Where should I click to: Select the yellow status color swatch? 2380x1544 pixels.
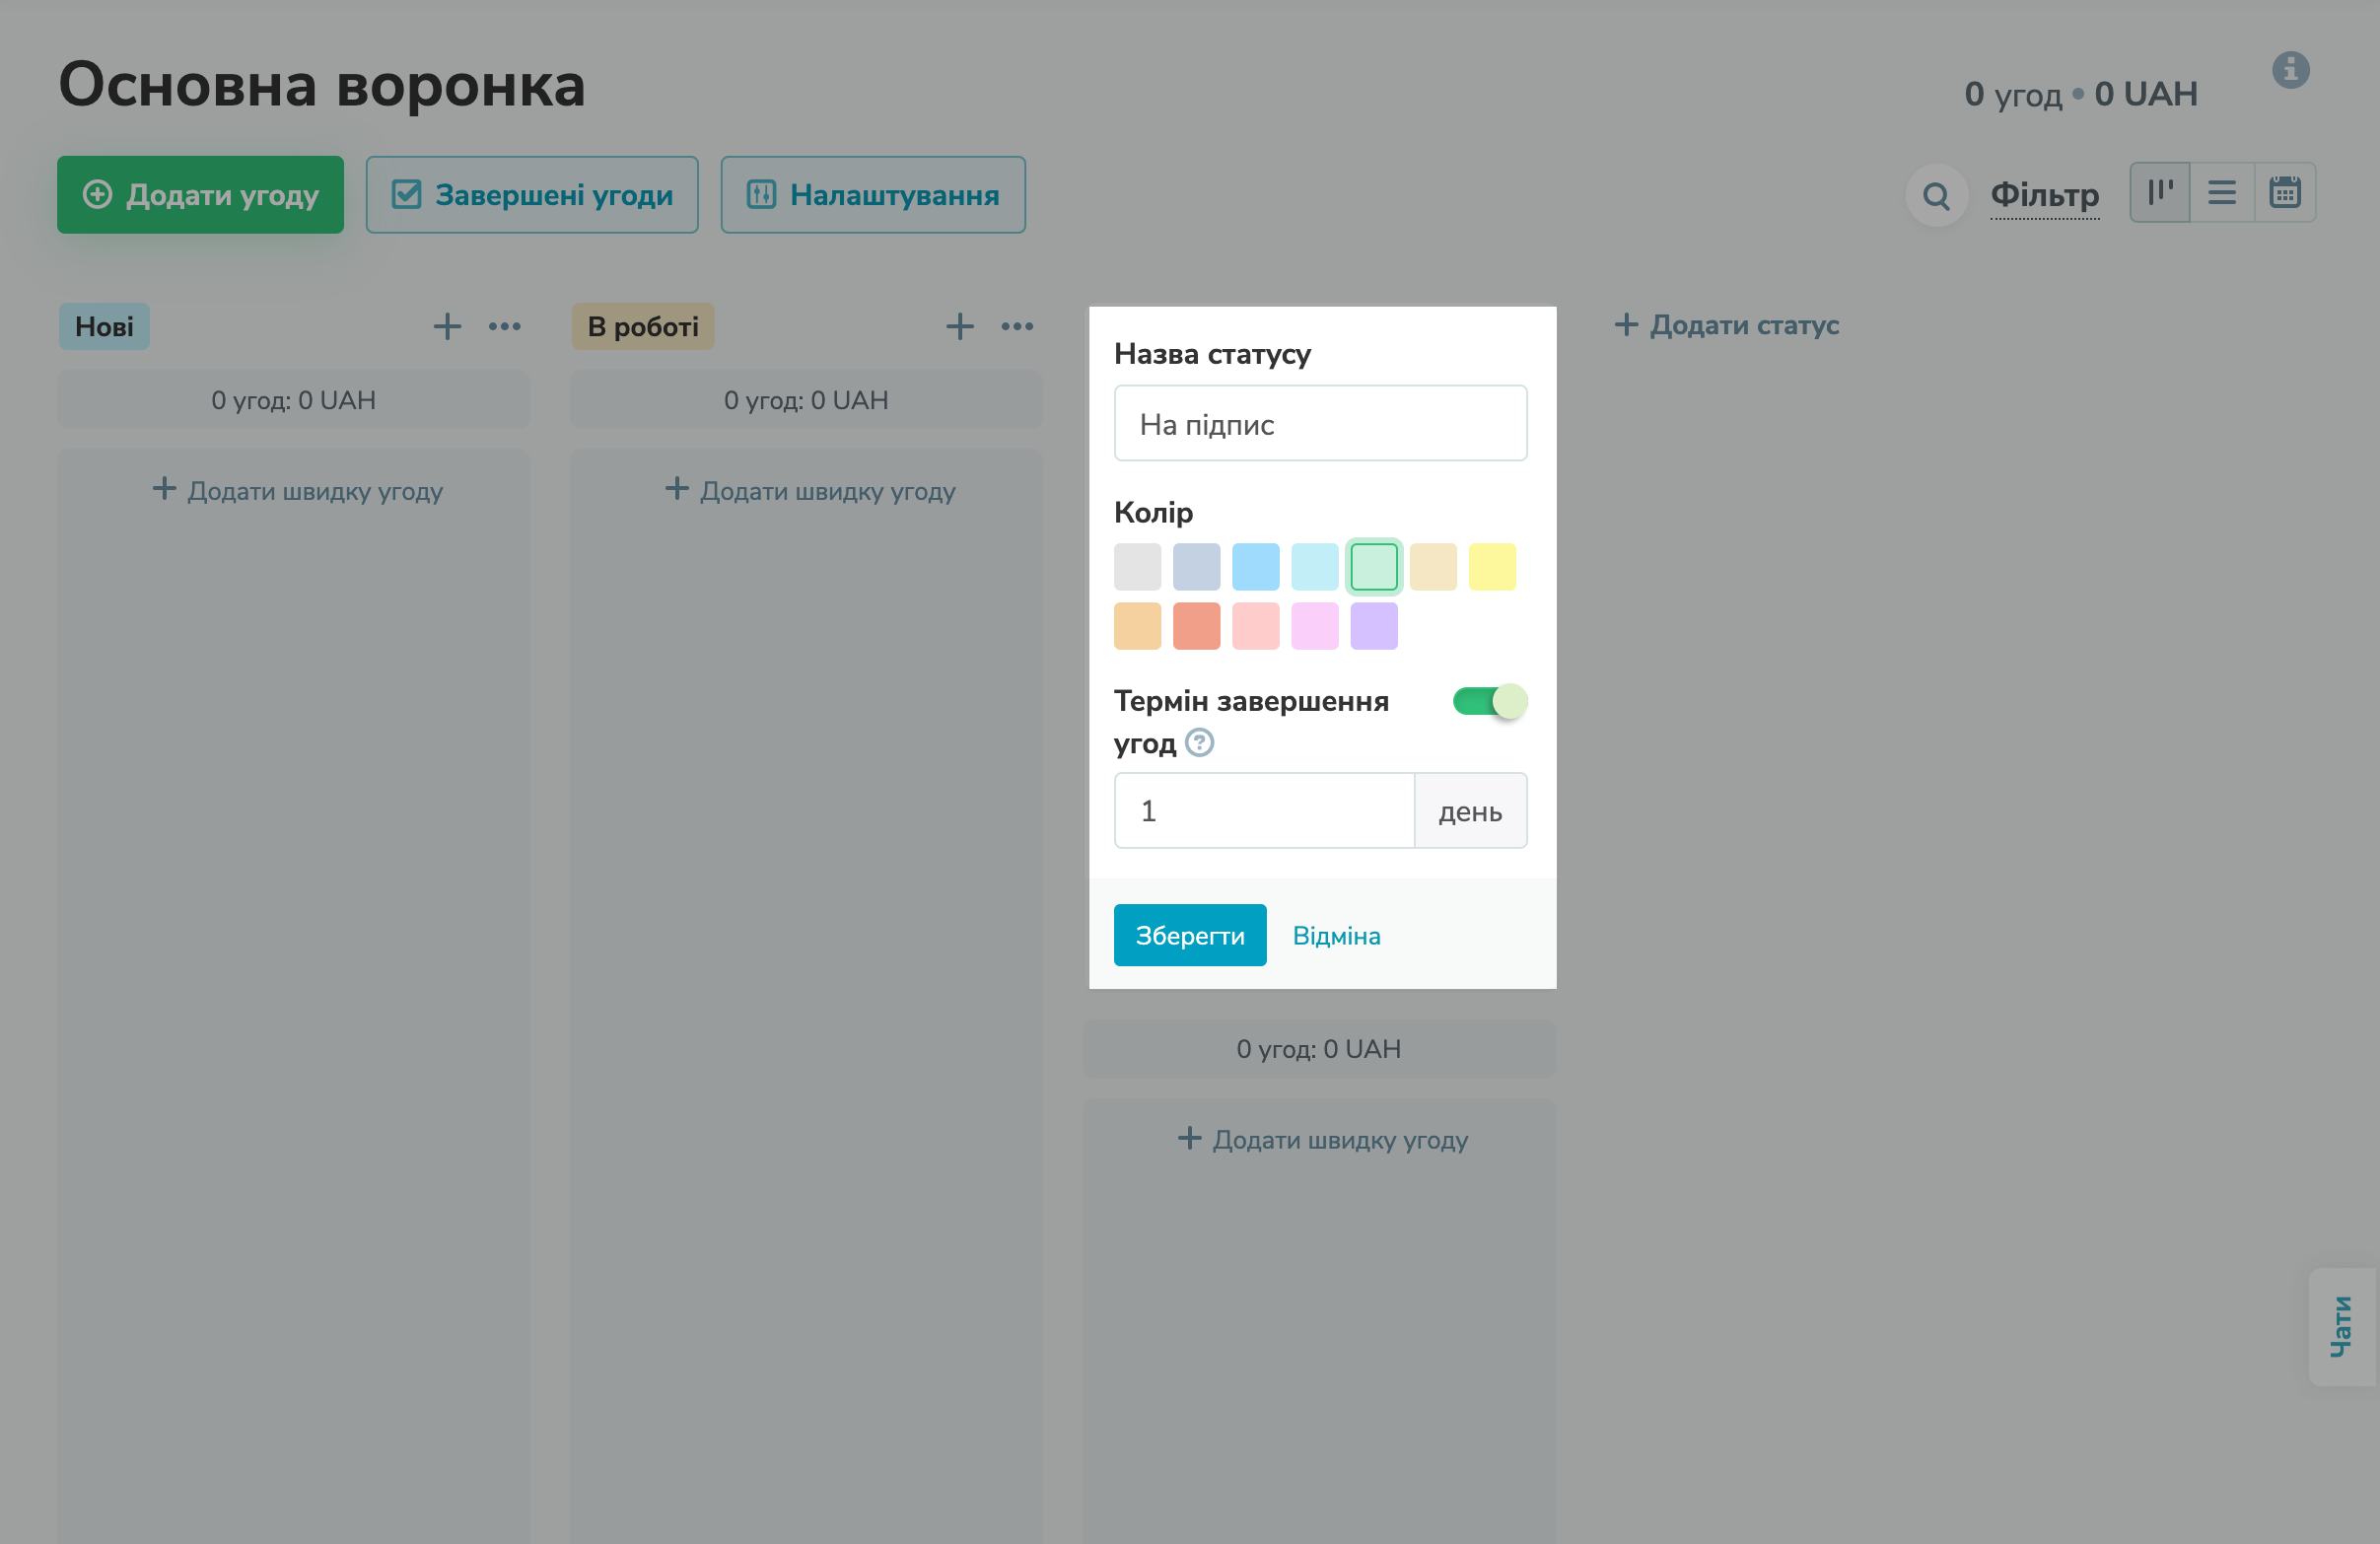(x=1491, y=566)
